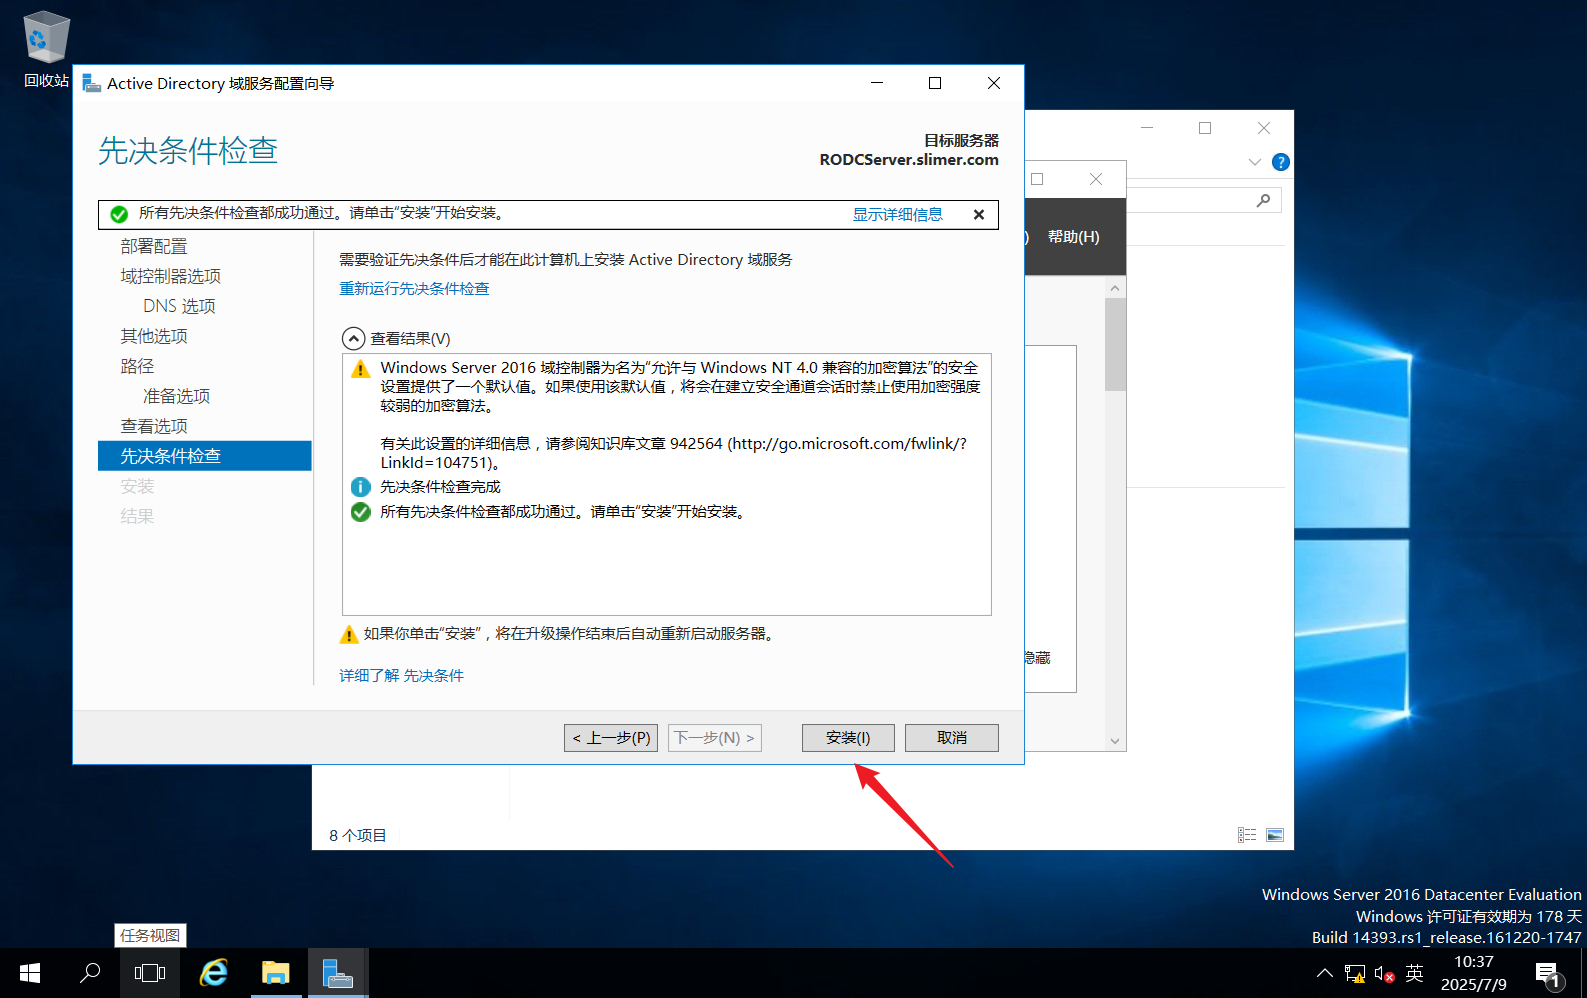Click the warning icon beside auto-restart notice
This screenshot has width=1587, height=998.
(349, 634)
